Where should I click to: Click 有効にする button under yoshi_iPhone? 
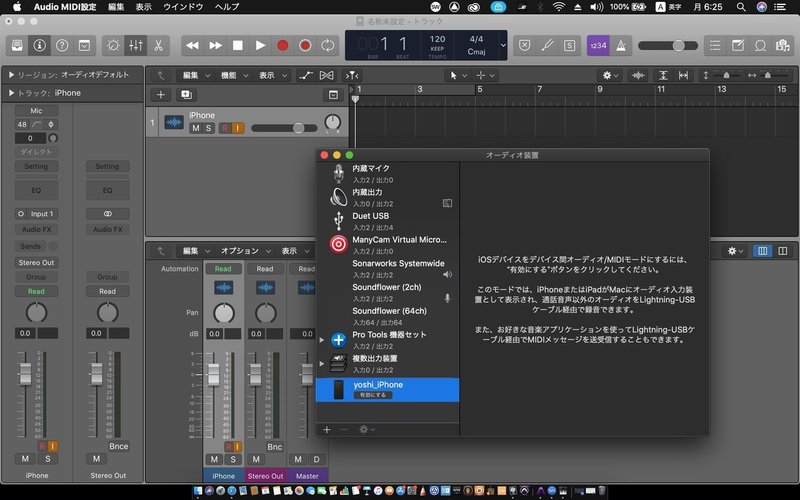coord(373,395)
